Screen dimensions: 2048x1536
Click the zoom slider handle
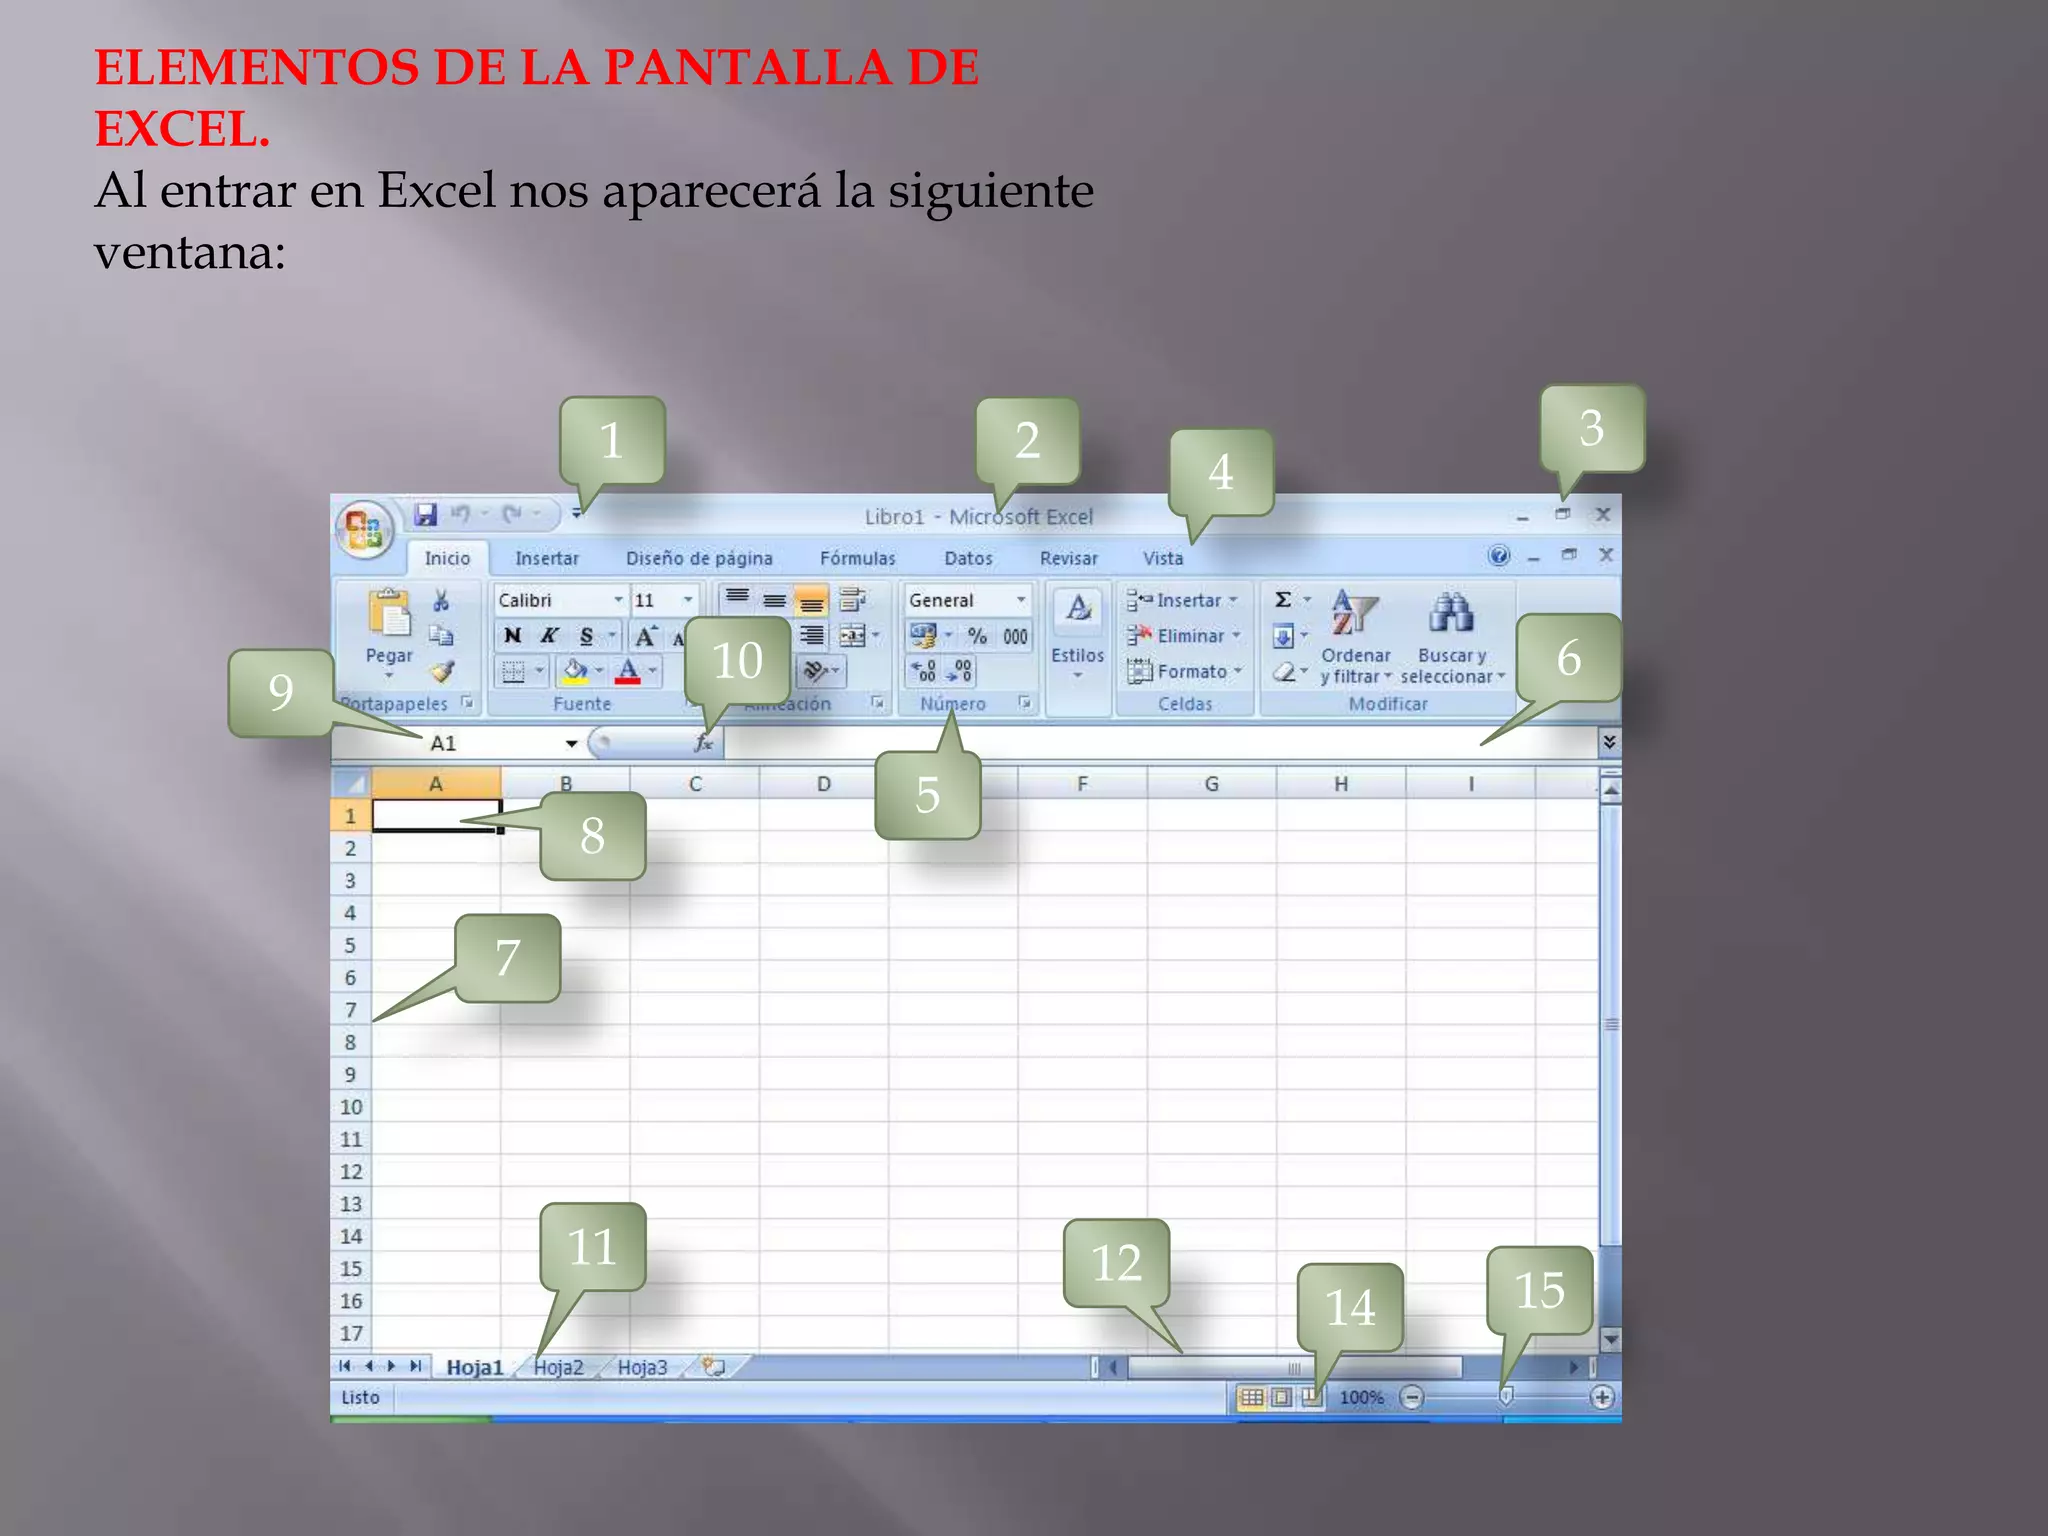click(x=1506, y=1397)
